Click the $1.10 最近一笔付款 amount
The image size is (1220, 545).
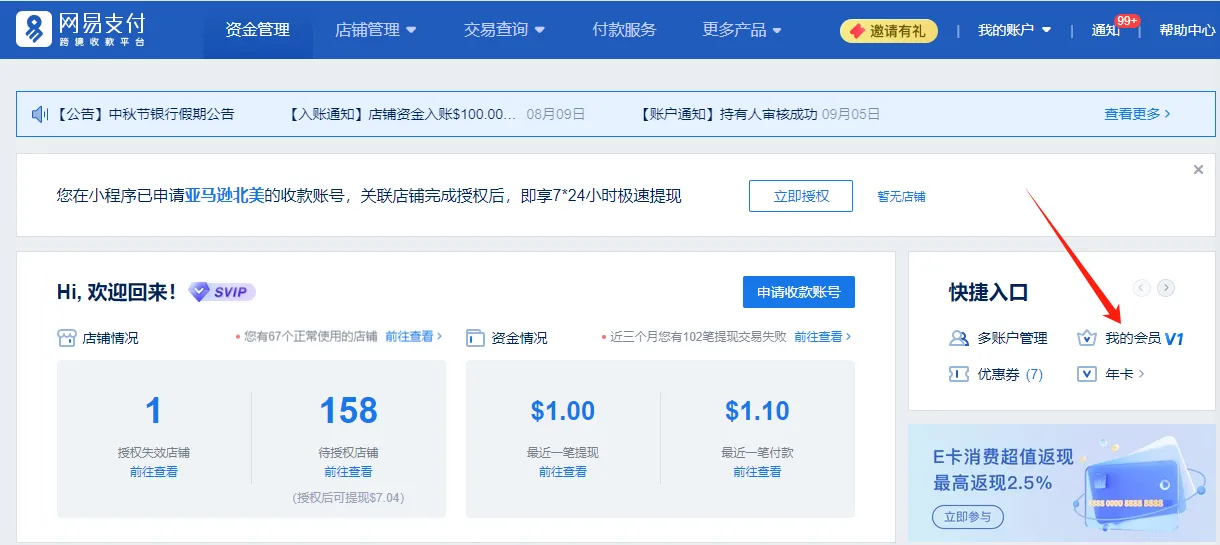click(757, 411)
